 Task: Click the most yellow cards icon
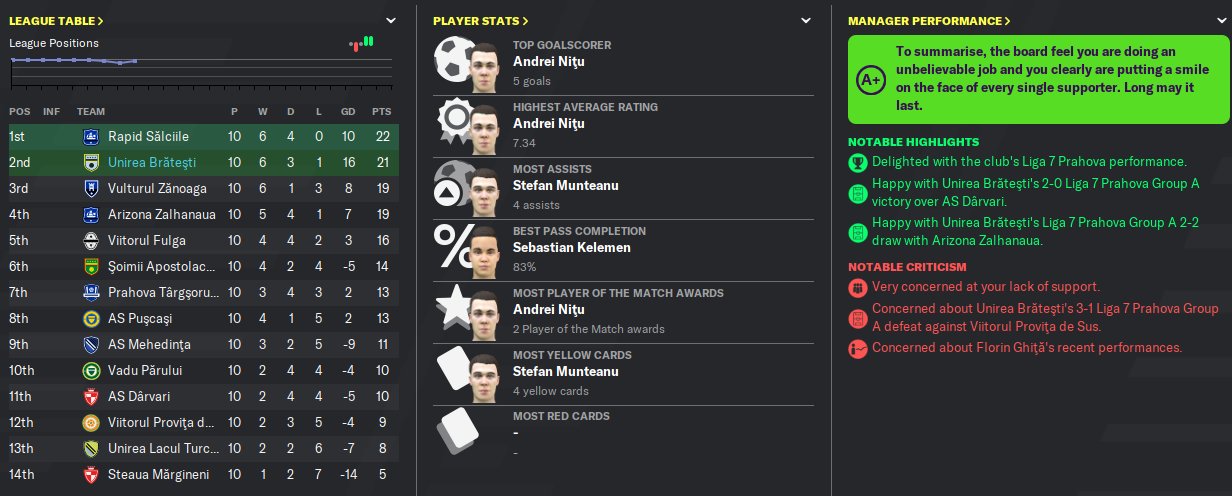(x=454, y=372)
